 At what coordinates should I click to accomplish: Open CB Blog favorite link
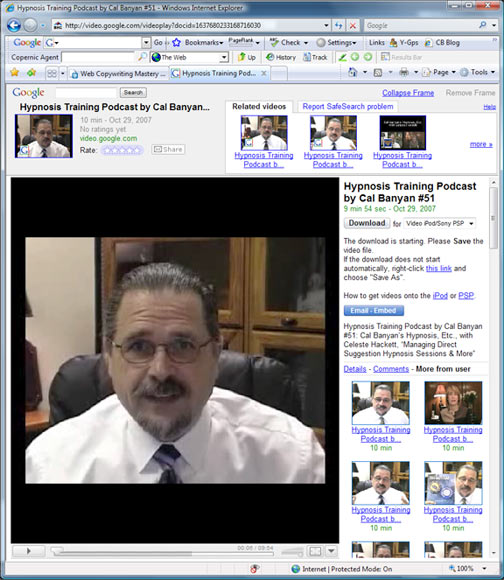point(442,43)
